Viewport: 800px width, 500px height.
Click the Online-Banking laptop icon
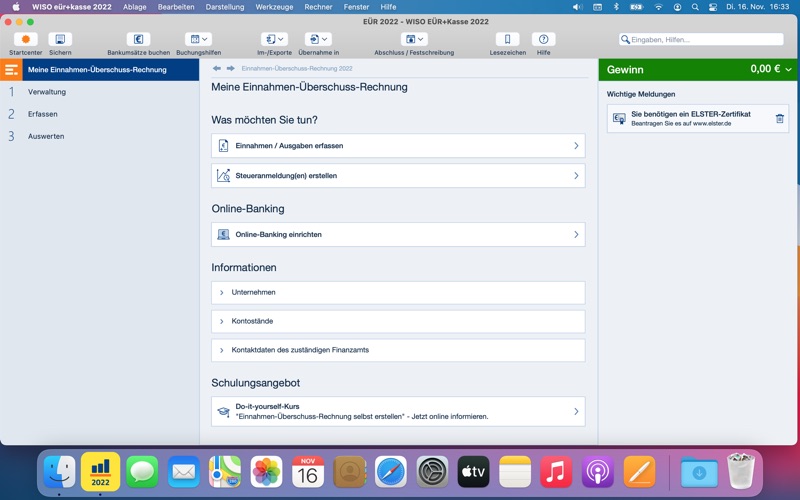click(x=223, y=235)
